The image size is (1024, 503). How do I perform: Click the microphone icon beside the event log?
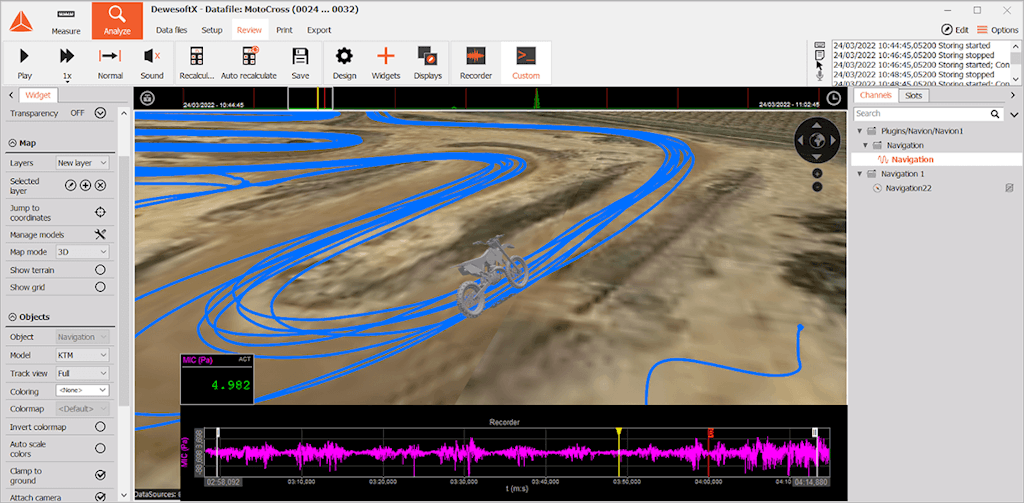[x=820, y=76]
